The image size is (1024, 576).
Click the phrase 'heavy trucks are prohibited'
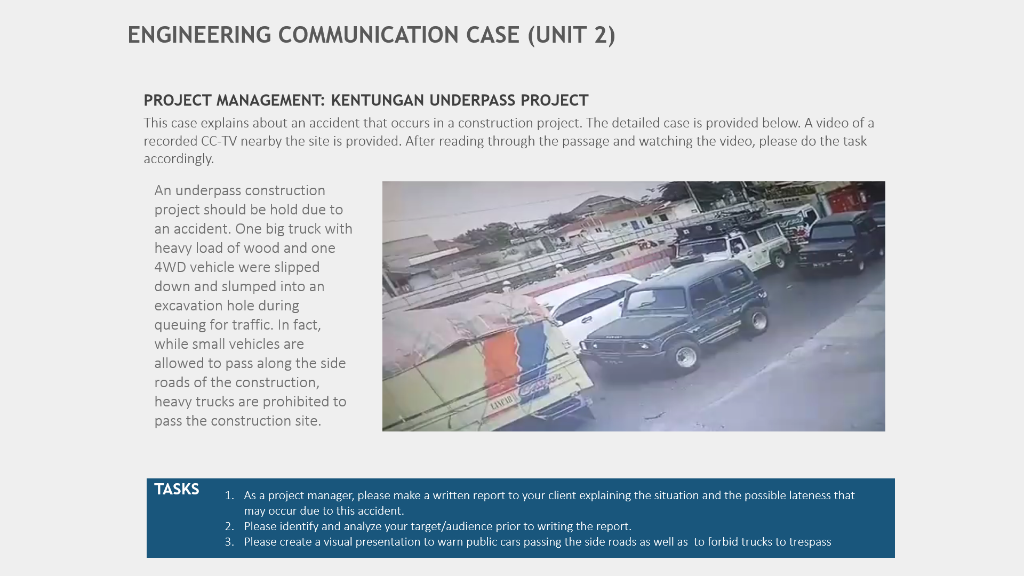pos(241,401)
